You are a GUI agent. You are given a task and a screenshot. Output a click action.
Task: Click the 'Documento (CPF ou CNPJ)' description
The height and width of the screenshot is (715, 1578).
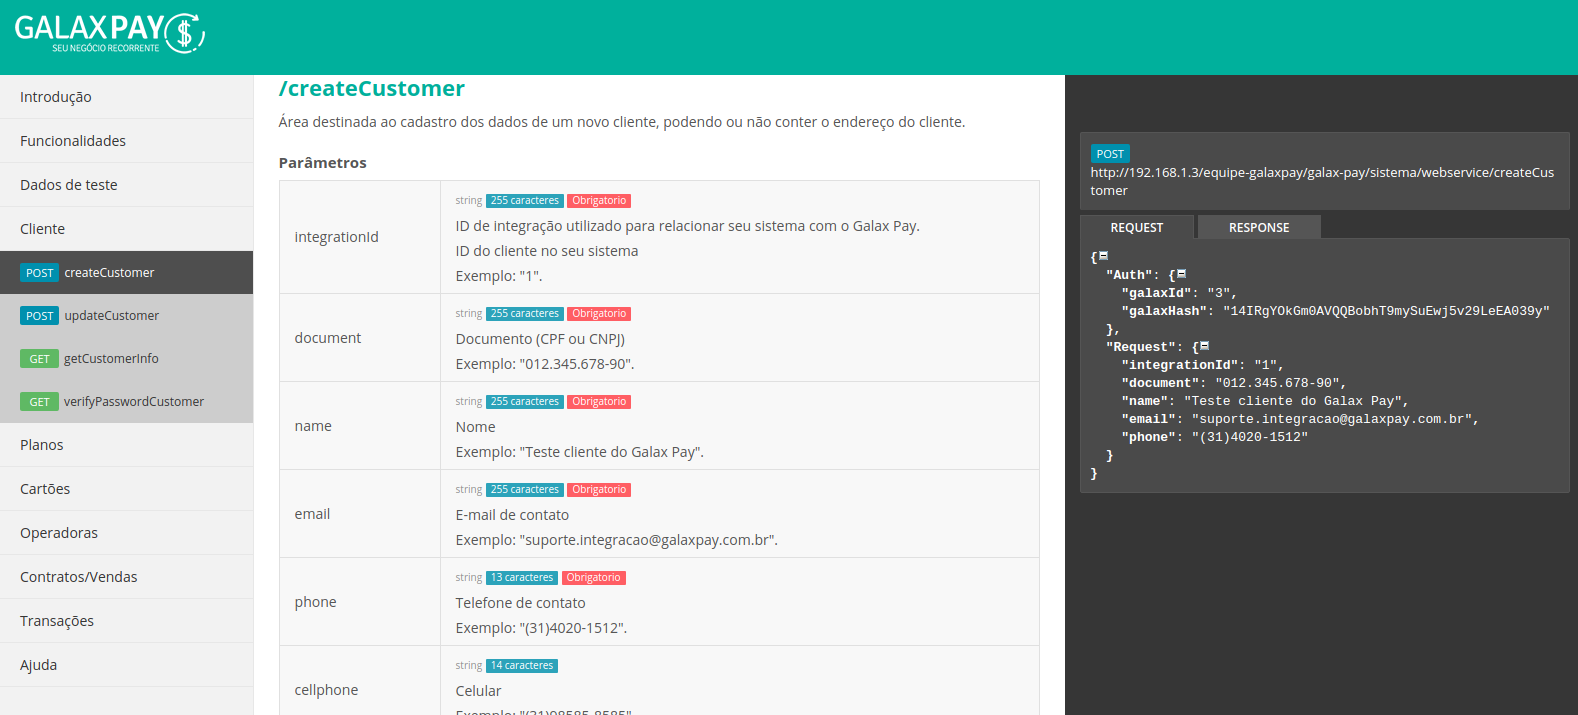(x=540, y=339)
